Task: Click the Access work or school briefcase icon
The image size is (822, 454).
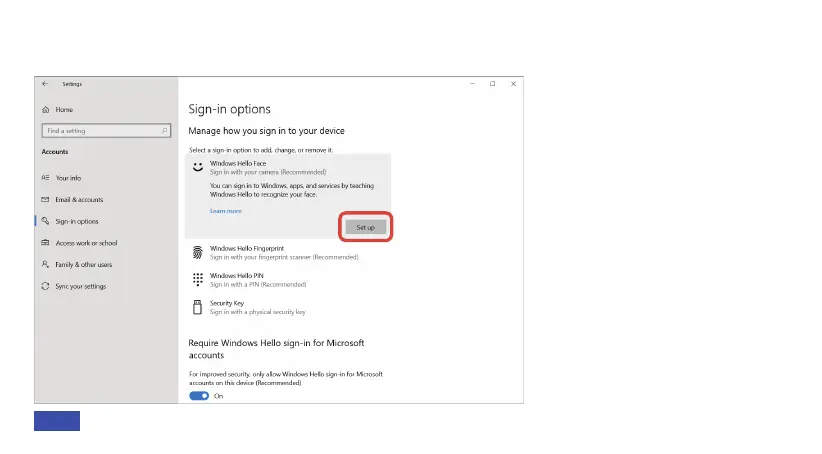Action: 45,243
